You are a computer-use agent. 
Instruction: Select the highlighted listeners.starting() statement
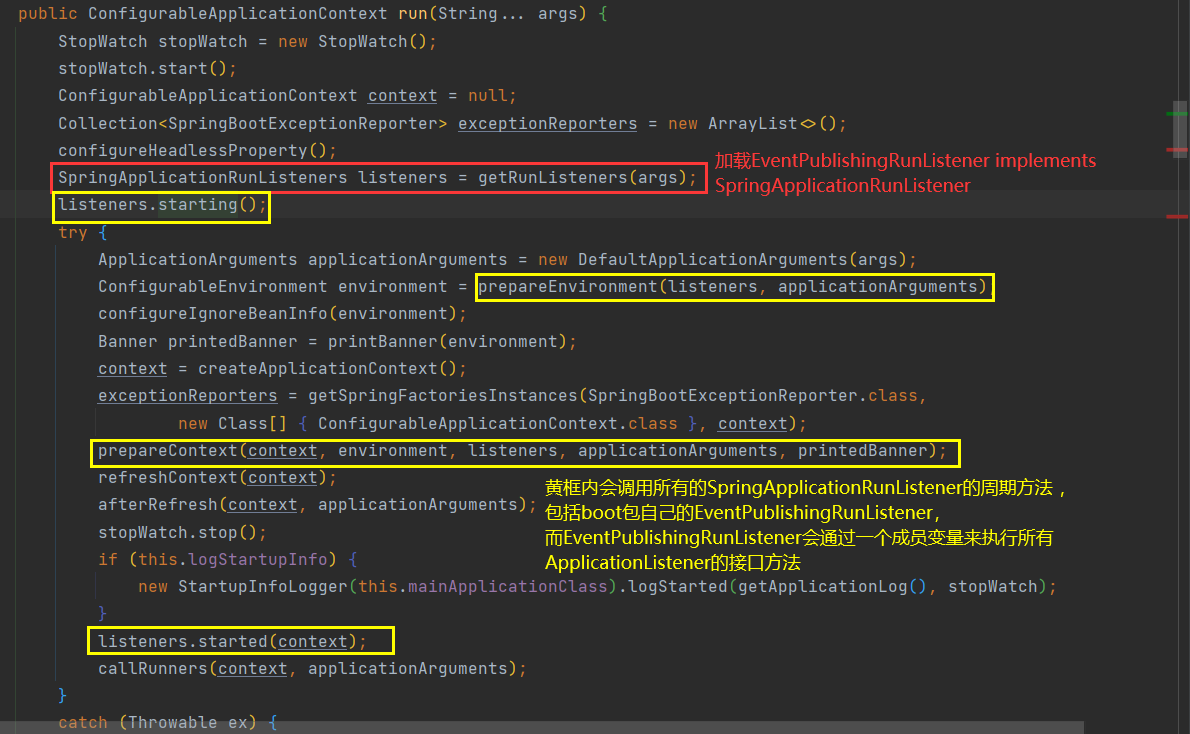[x=160, y=204]
